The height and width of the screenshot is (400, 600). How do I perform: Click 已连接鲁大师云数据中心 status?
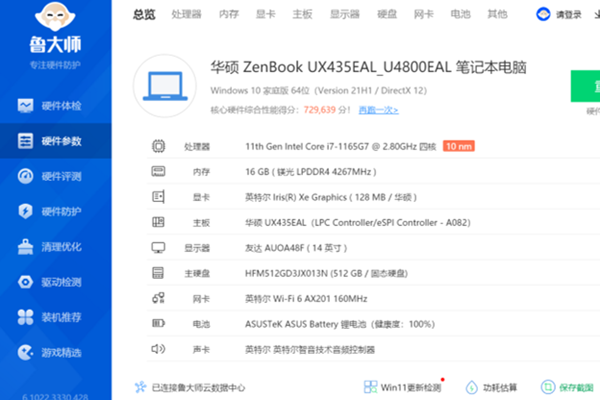pos(198,388)
